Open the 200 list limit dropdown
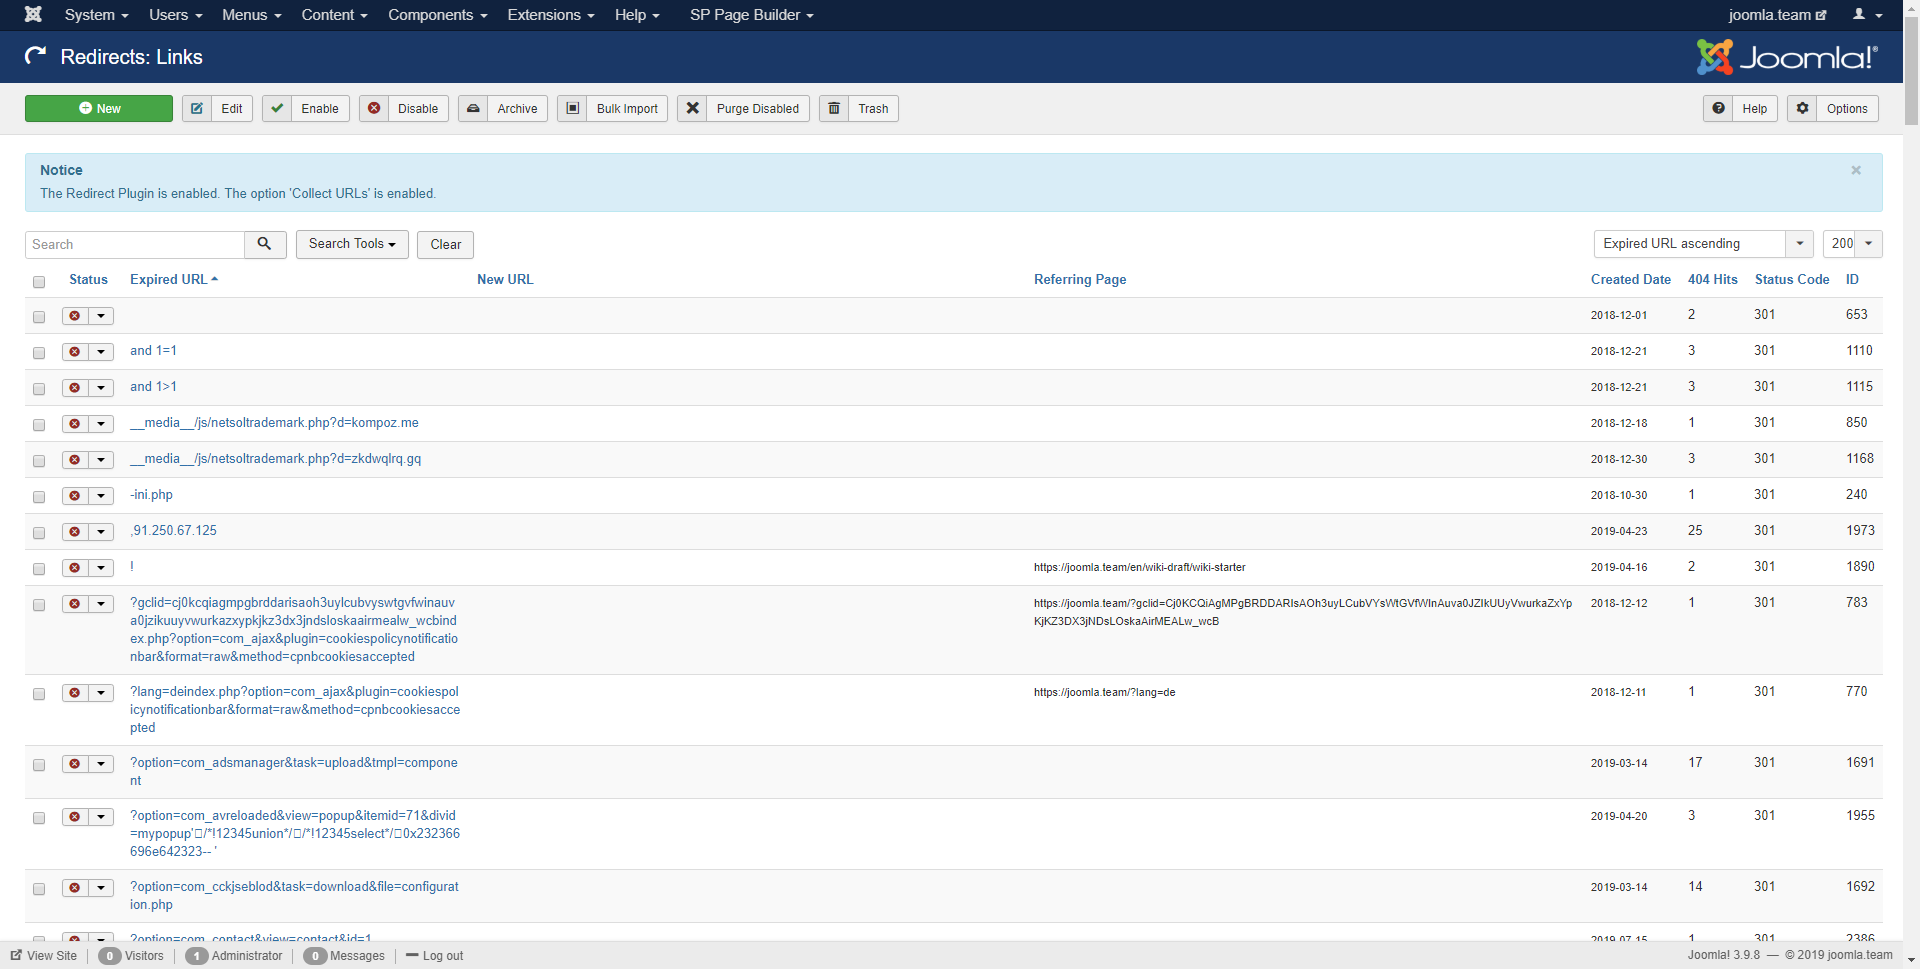 (x=1852, y=244)
